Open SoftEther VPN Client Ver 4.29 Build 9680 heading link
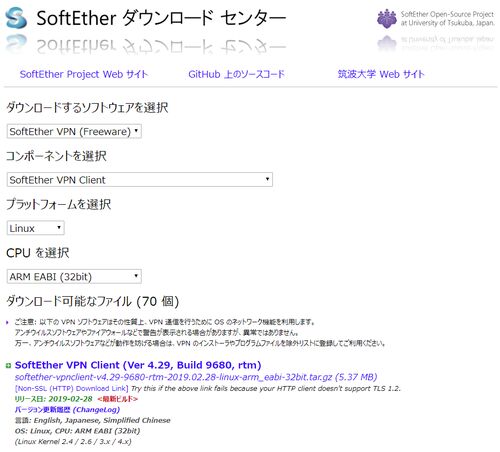Screen dimensions: 500x452 (138, 365)
